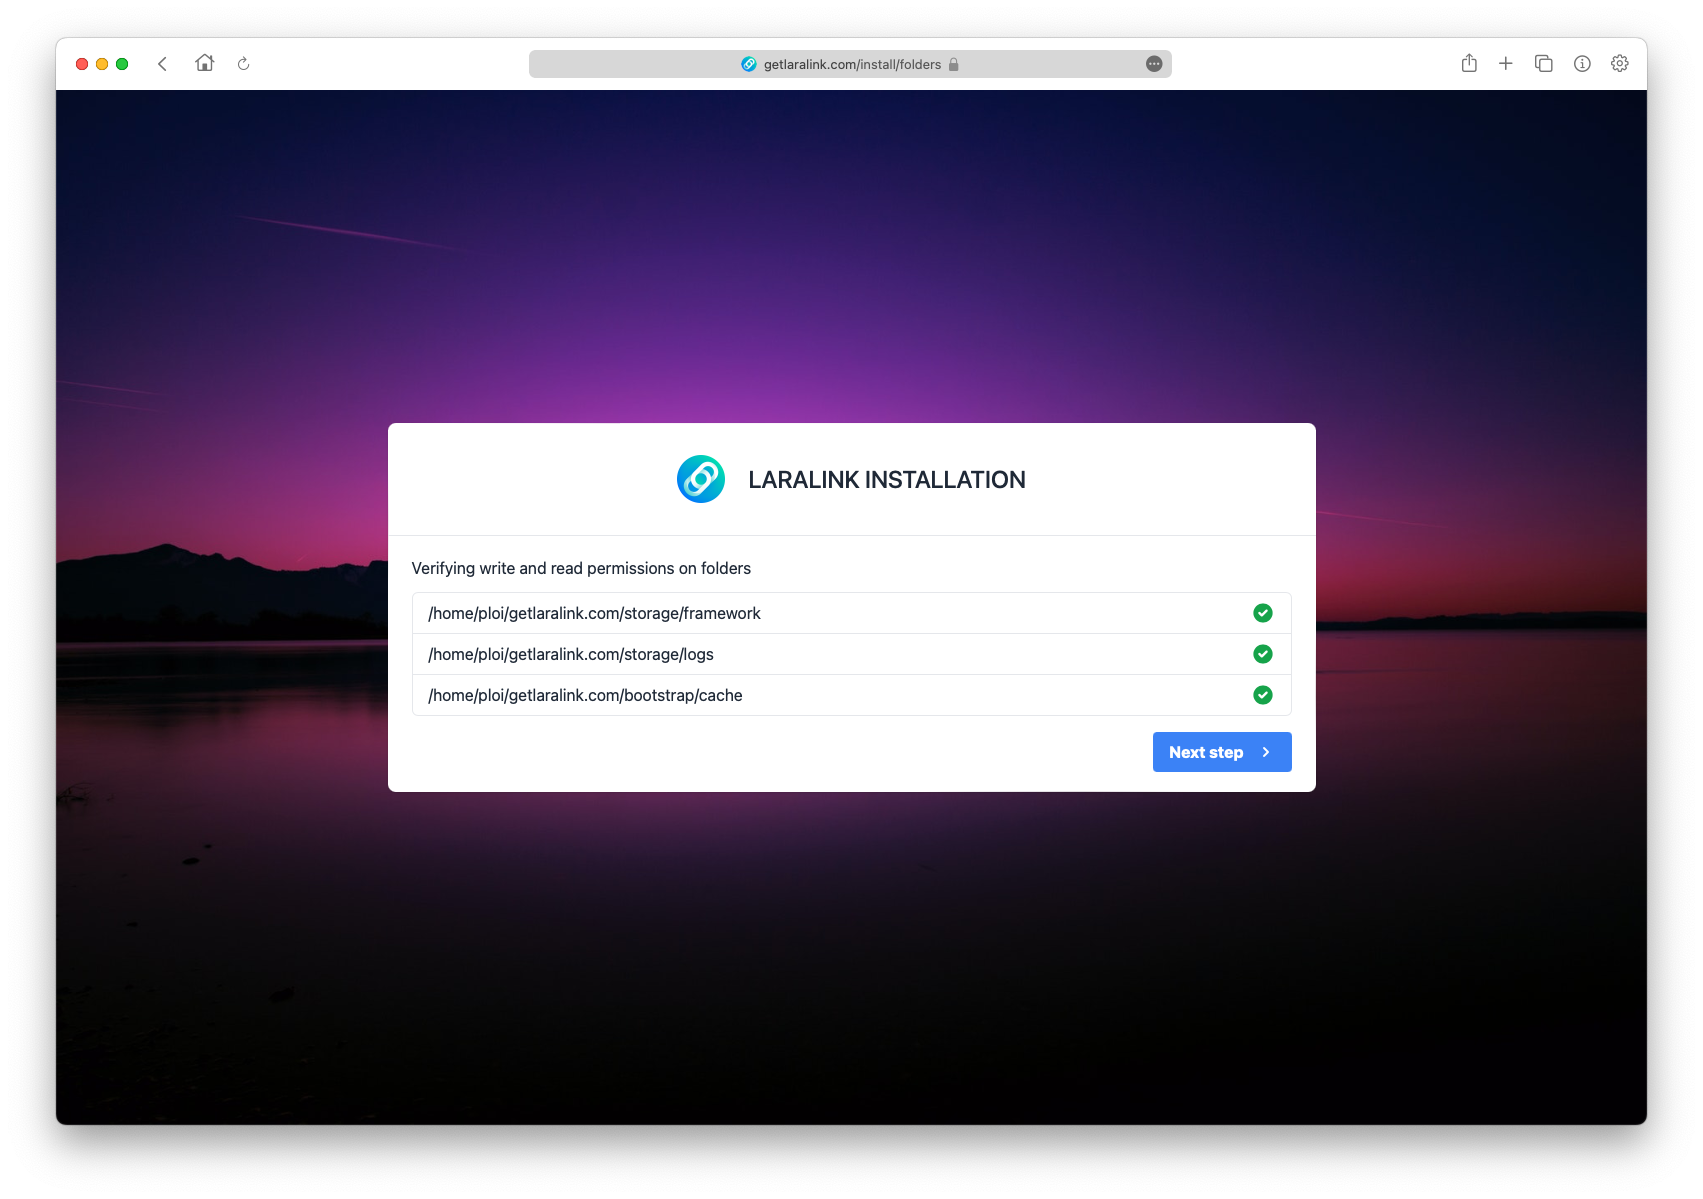
Task: Open the address bar more options button
Action: (1153, 64)
